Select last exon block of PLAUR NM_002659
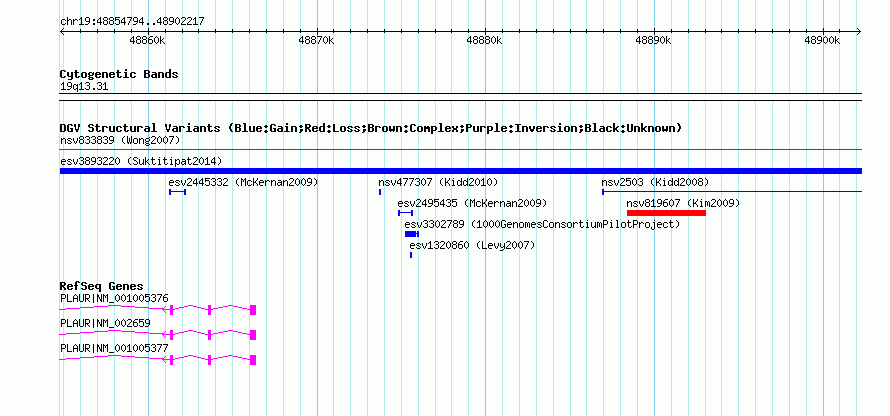 click(253, 334)
